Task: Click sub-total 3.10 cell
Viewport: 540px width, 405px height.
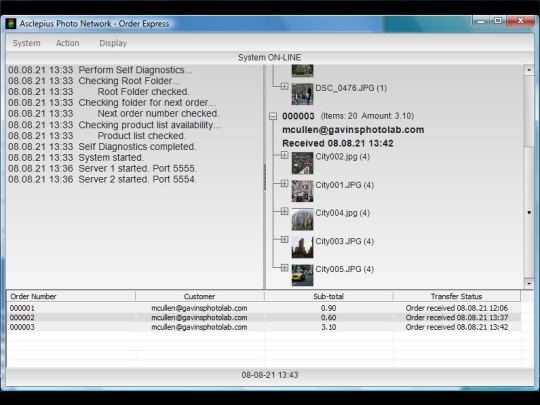Action: [329, 327]
